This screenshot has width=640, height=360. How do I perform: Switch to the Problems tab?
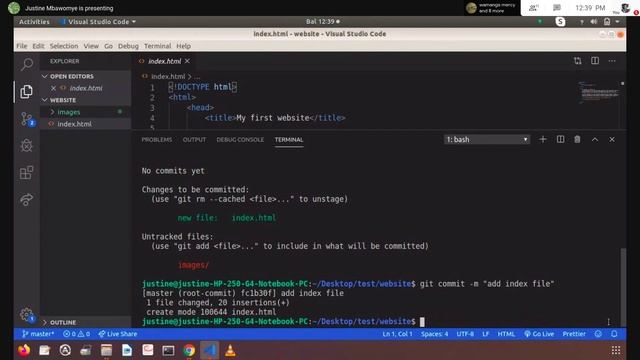[x=157, y=140]
